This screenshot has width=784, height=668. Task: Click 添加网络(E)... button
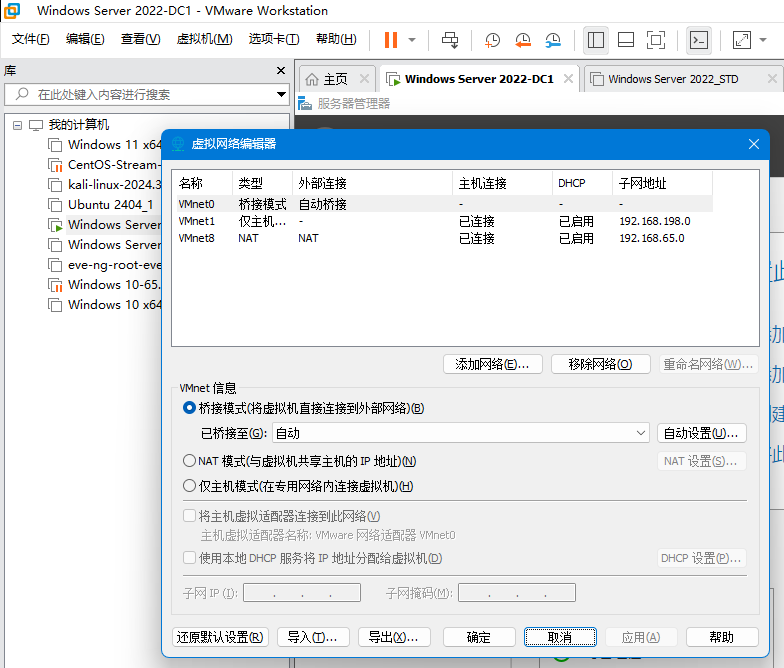[x=492, y=364]
